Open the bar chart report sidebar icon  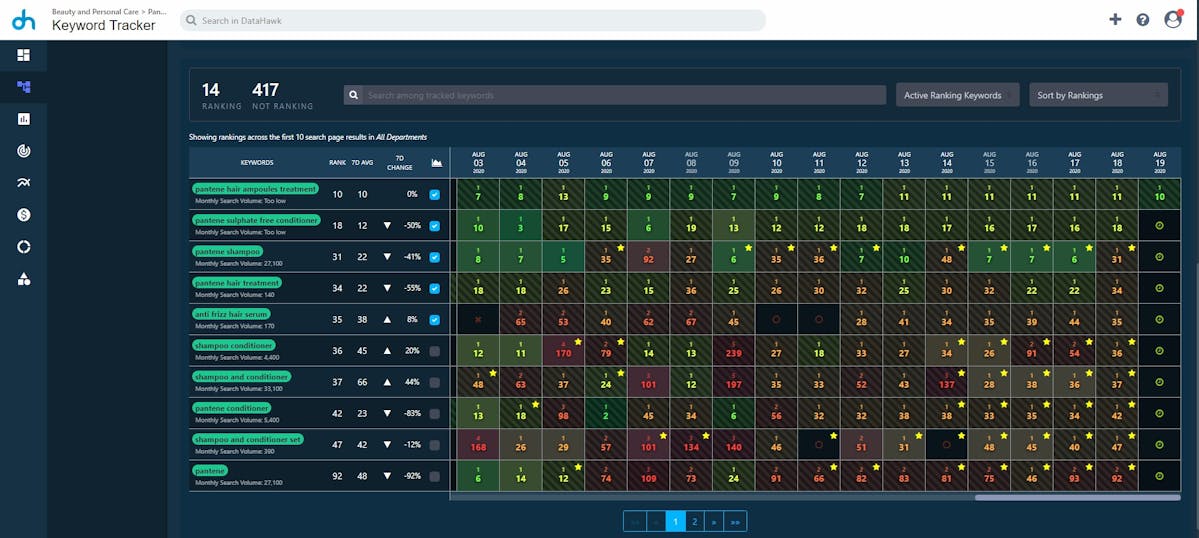24,119
